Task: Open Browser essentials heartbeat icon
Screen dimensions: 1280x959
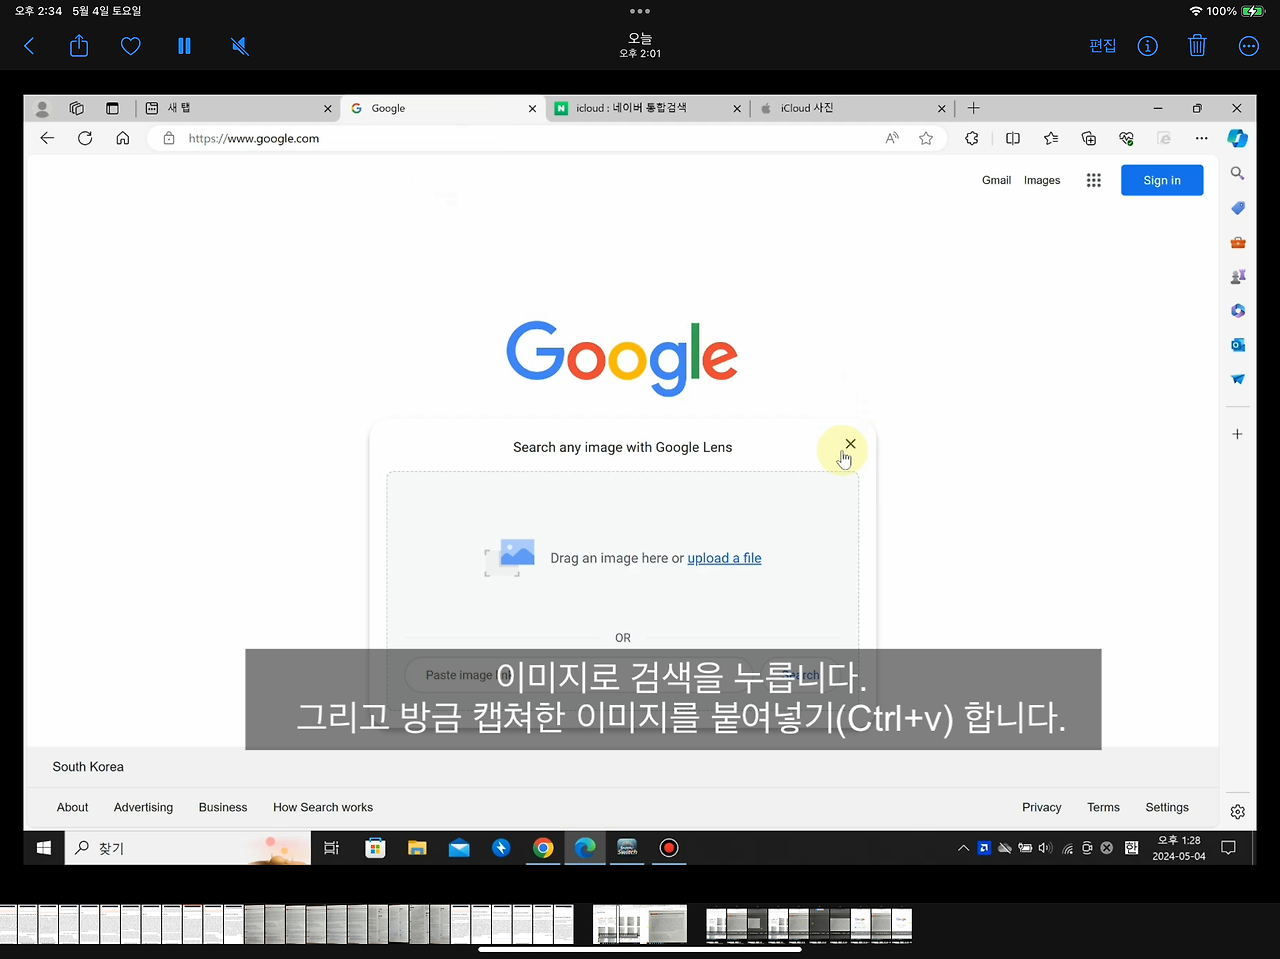Action: click(1127, 138)
